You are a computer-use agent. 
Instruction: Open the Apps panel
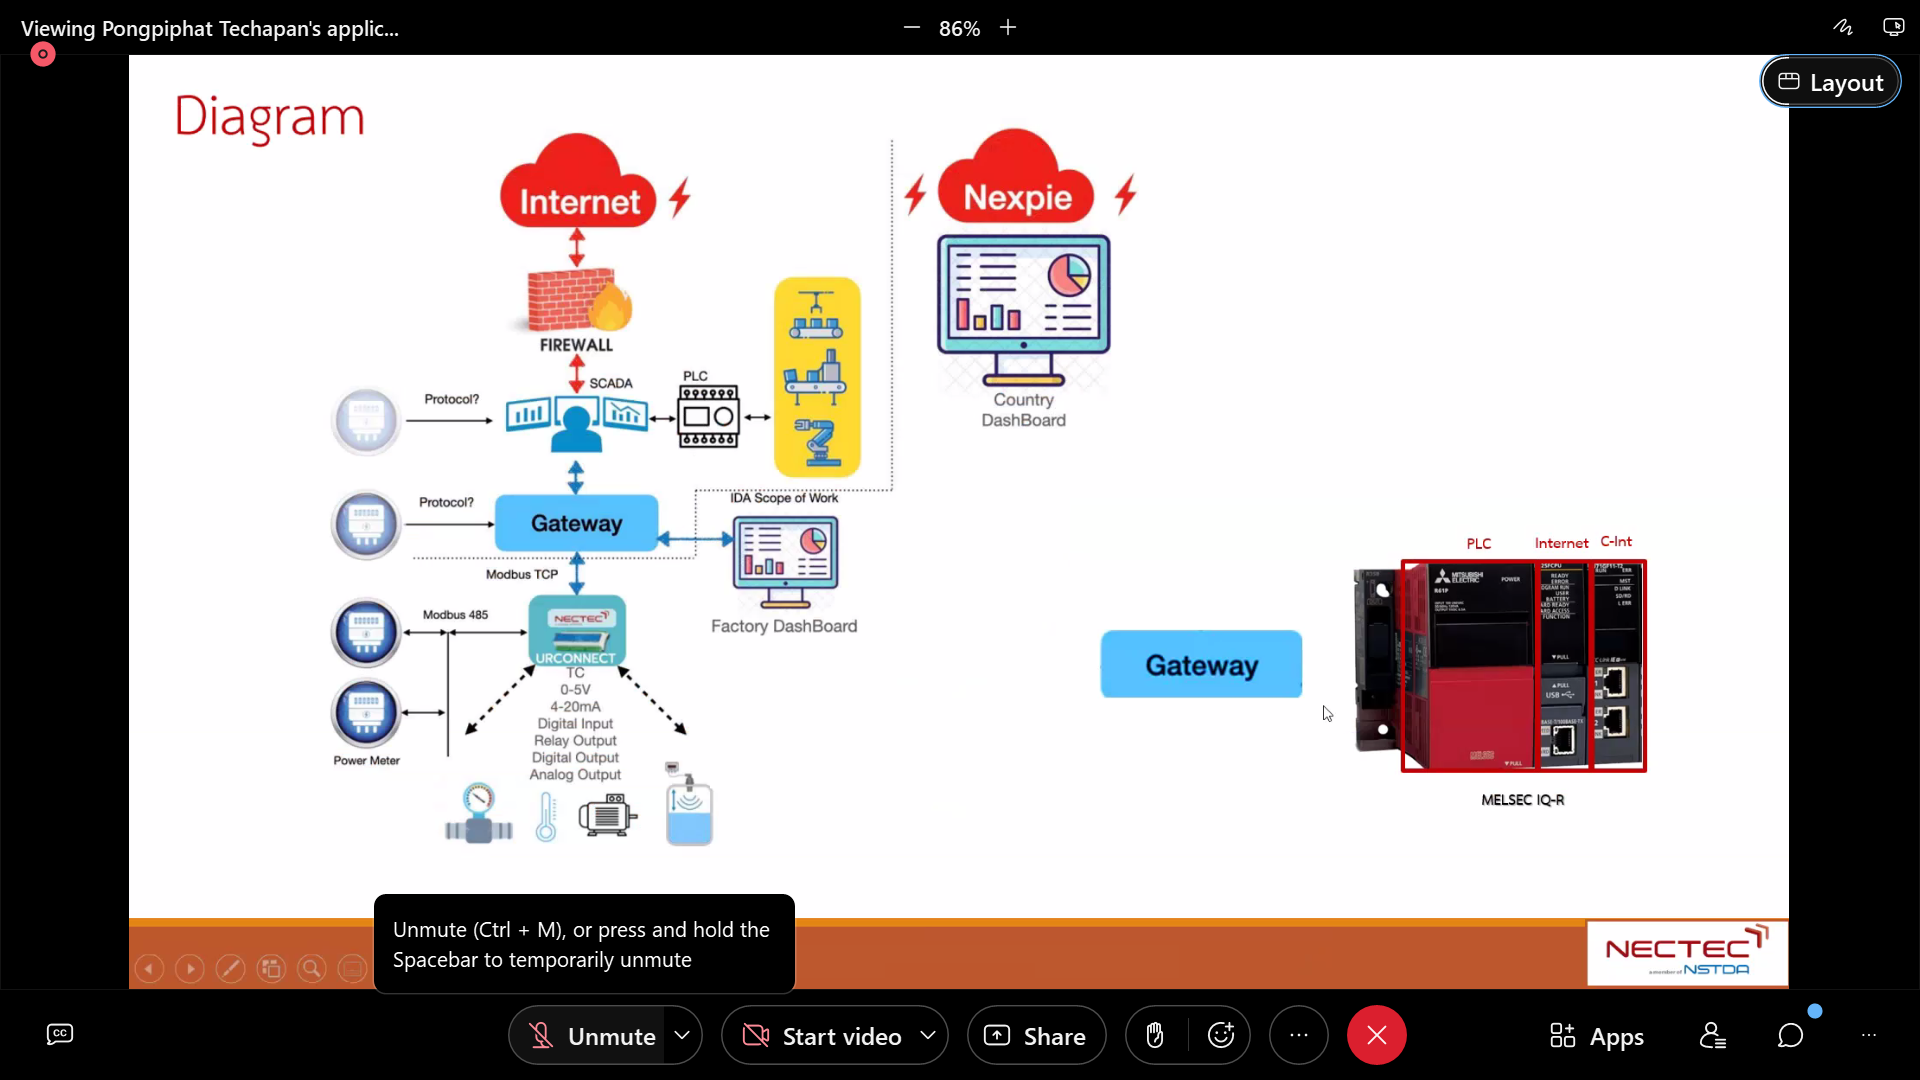(x=1596, y=1036)
